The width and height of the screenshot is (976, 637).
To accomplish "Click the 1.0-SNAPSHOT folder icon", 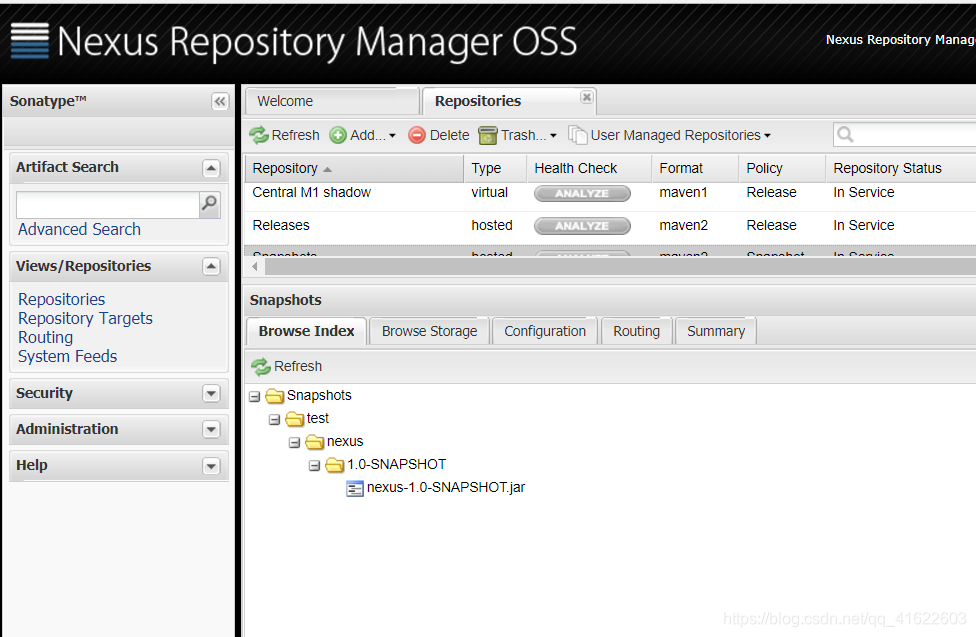I will 334,465.
